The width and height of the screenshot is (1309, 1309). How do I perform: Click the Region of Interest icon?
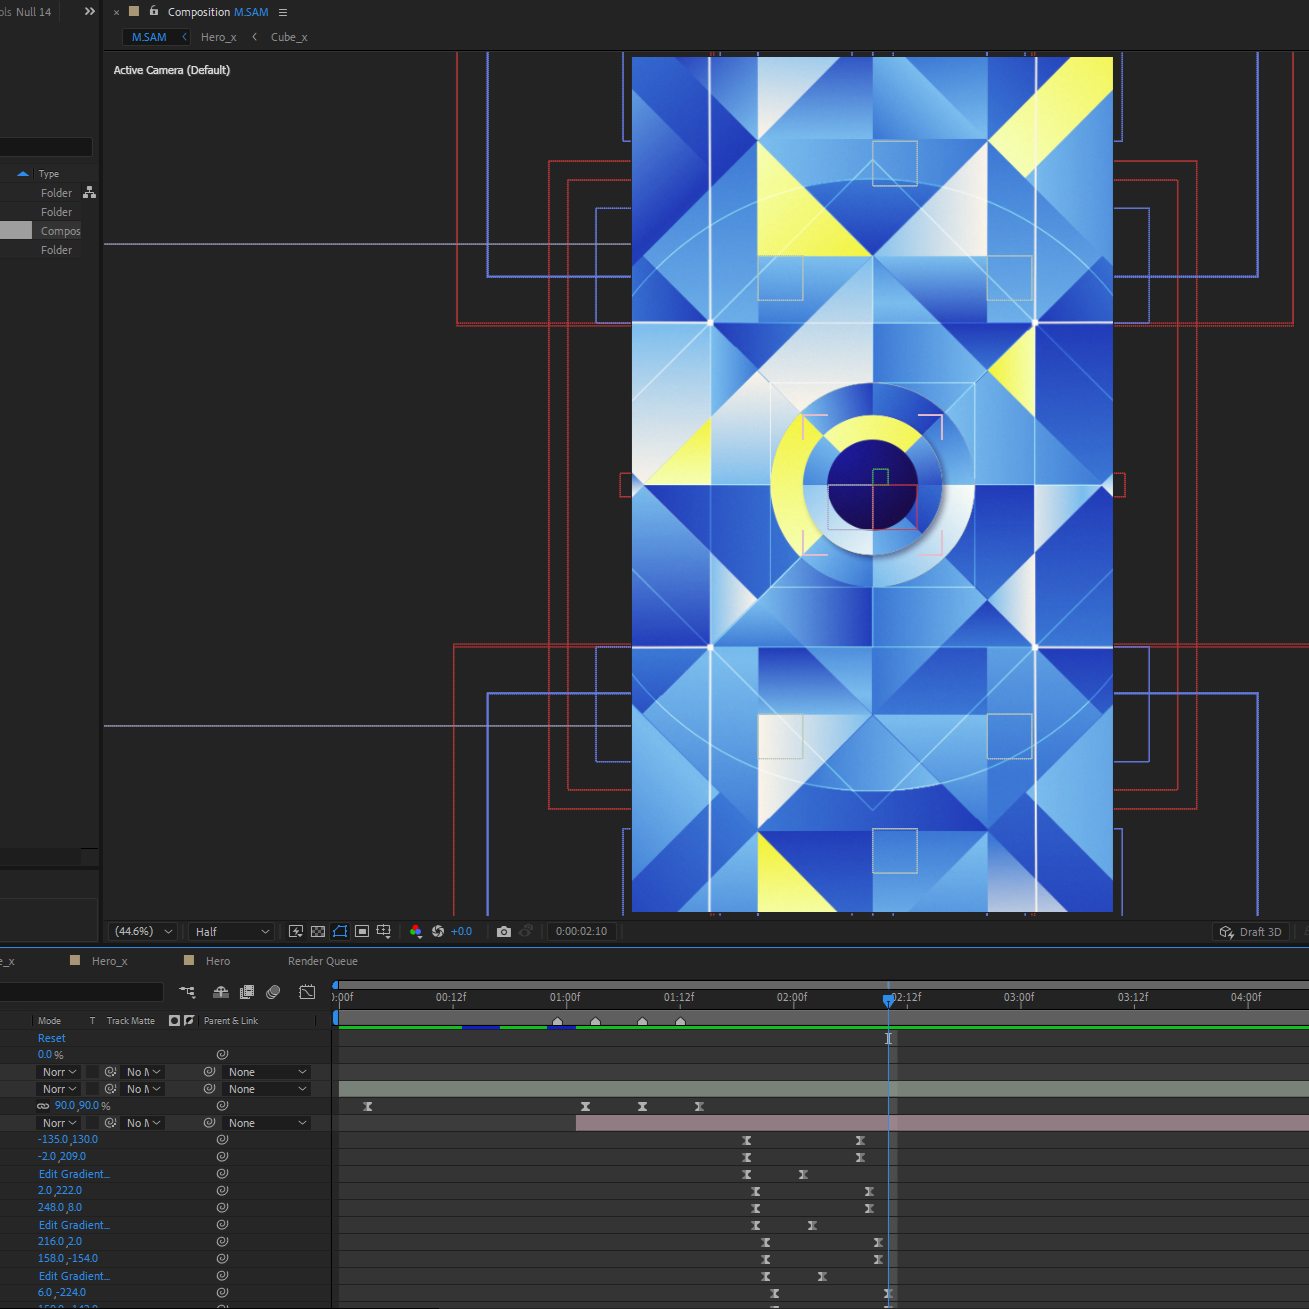362,931
